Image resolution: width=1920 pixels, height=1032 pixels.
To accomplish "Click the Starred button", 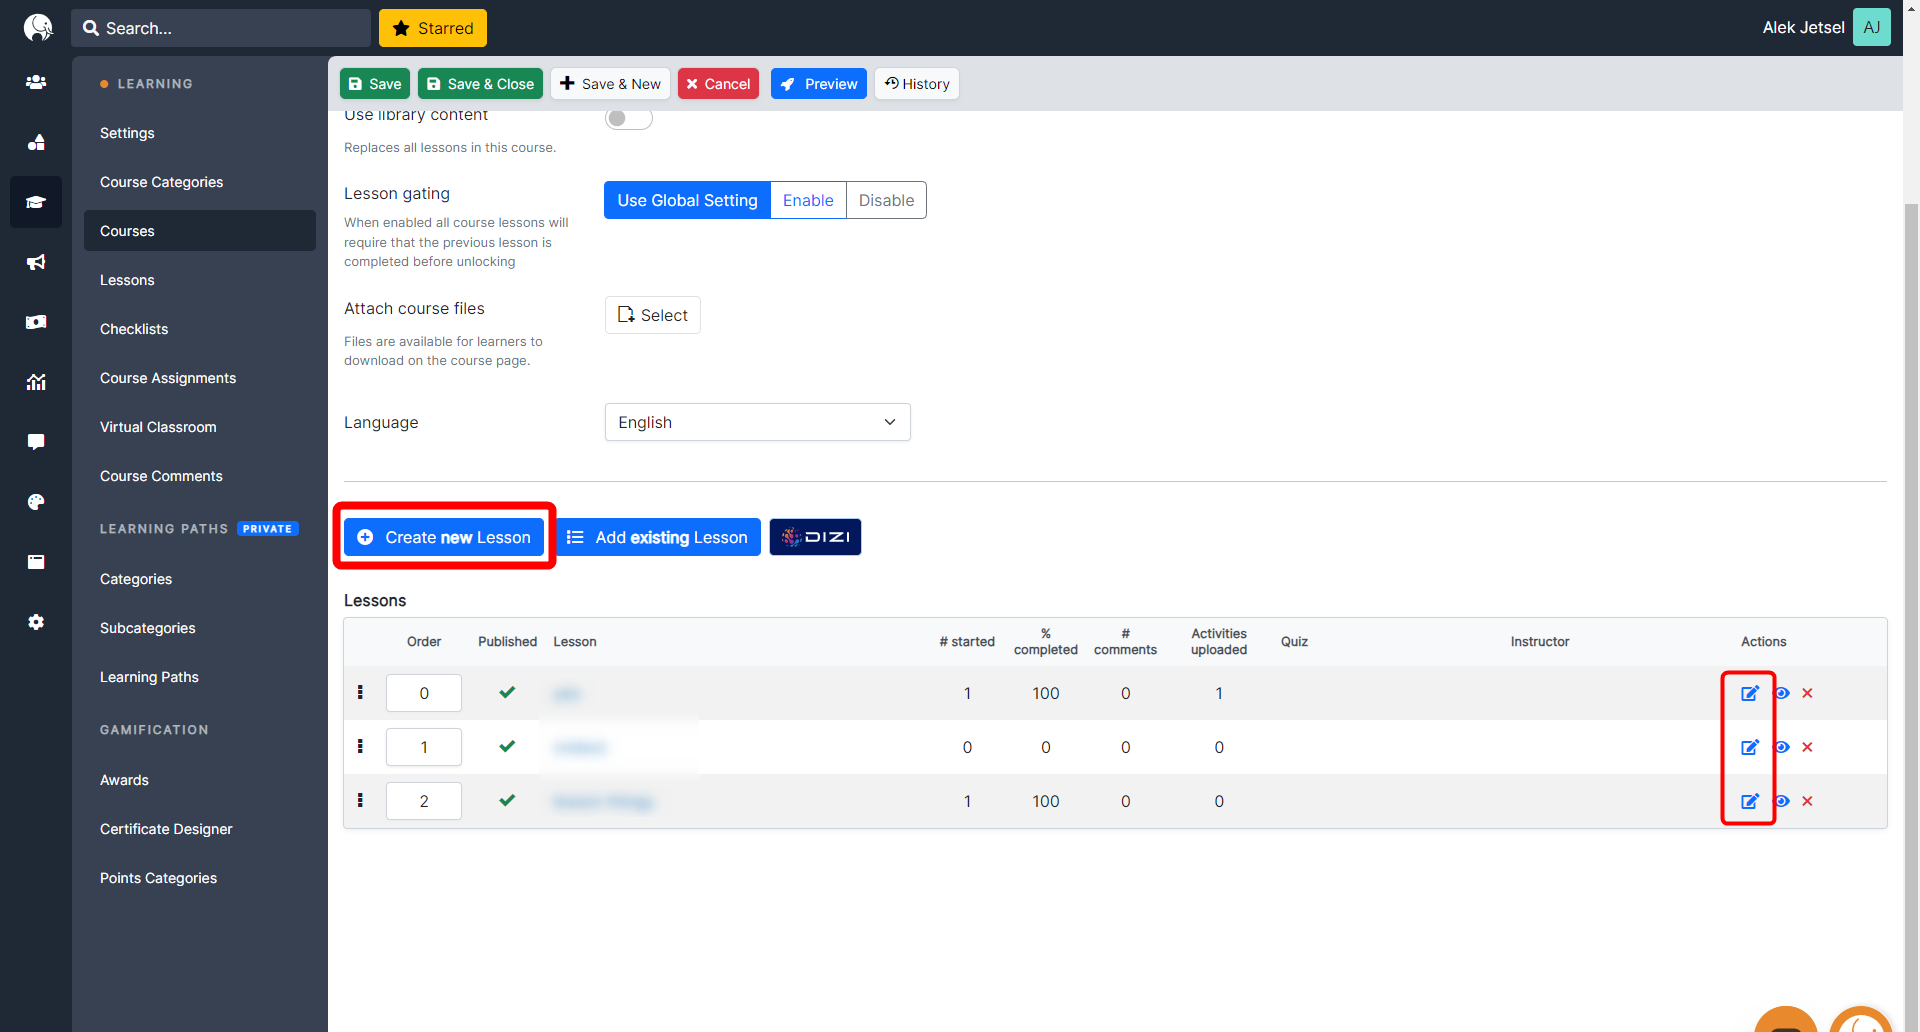I will point(433,28).
